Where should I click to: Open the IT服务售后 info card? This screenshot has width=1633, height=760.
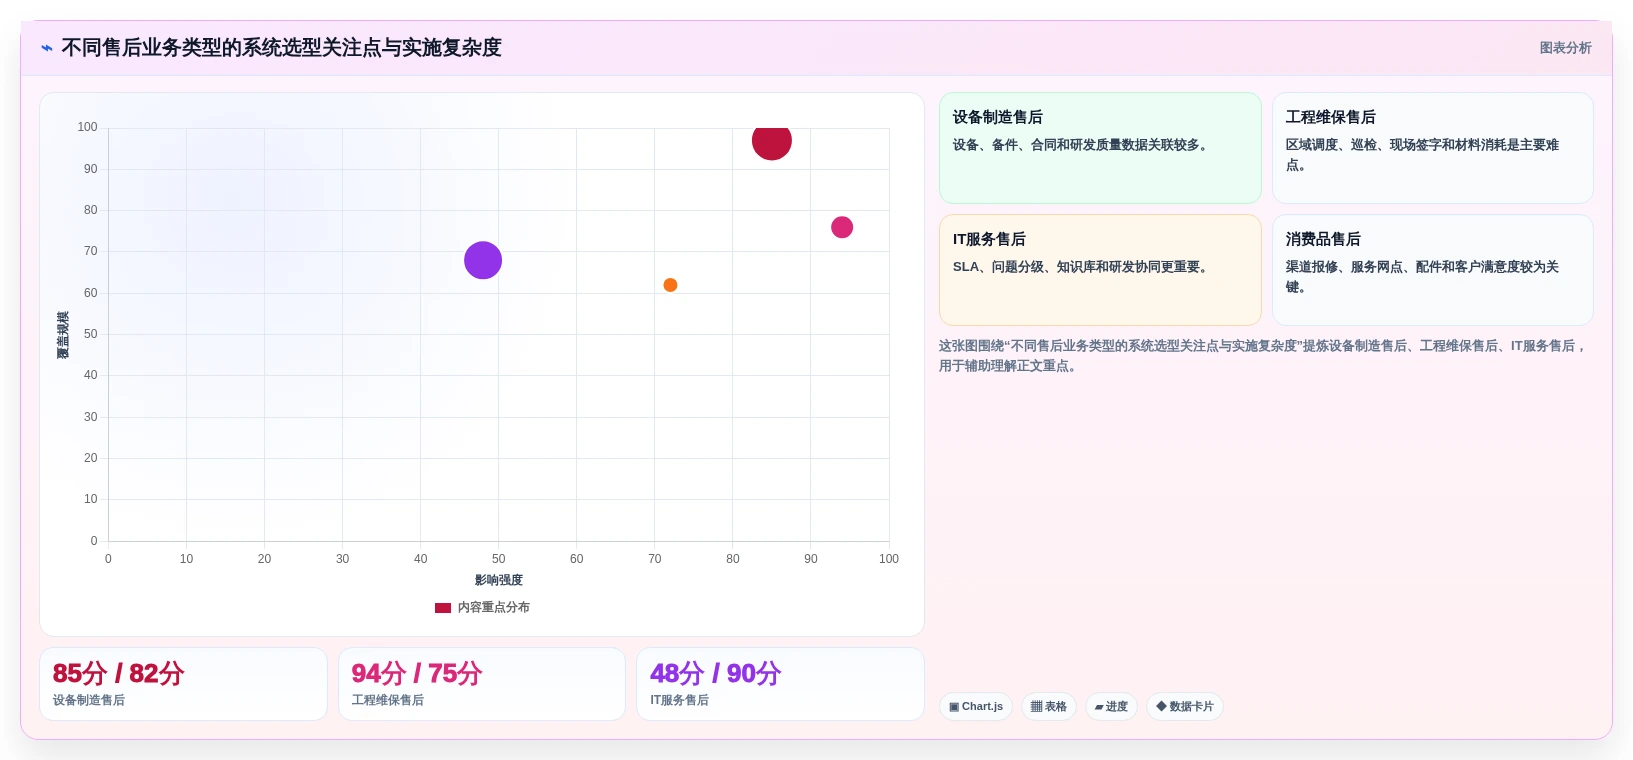pyautogui.click(x=1100, y=270)
